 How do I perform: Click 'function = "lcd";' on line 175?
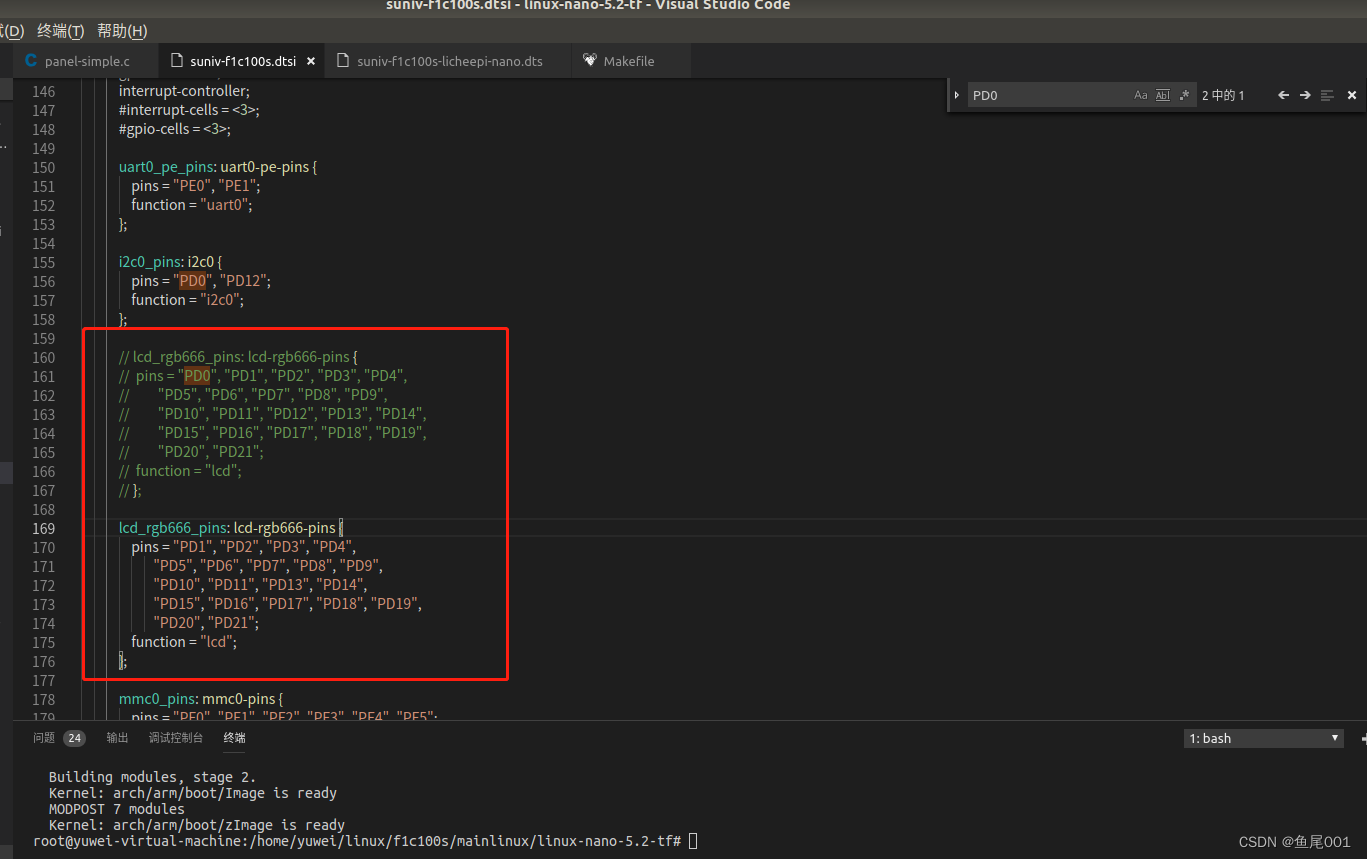click(x=184, y=642)
